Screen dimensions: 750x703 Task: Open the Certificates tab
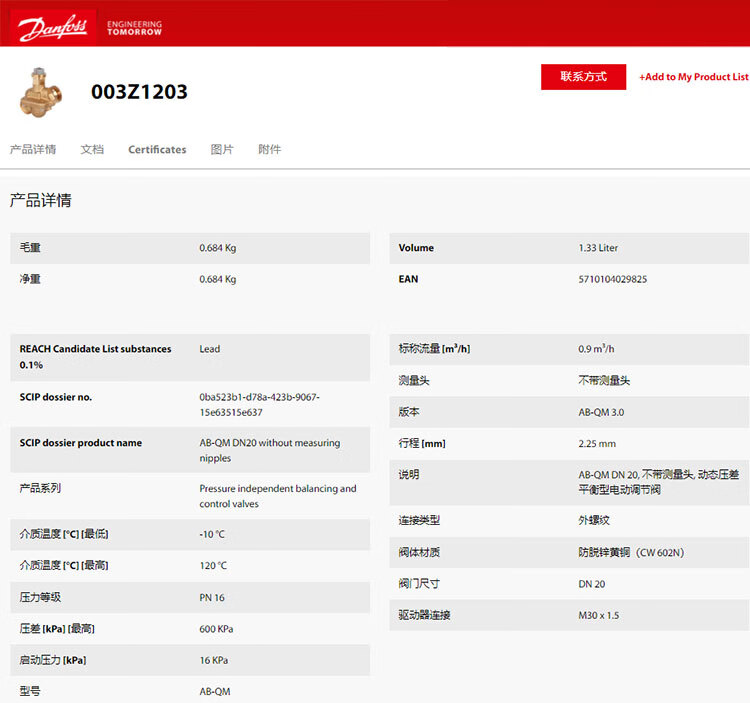[x=157, y=149]
